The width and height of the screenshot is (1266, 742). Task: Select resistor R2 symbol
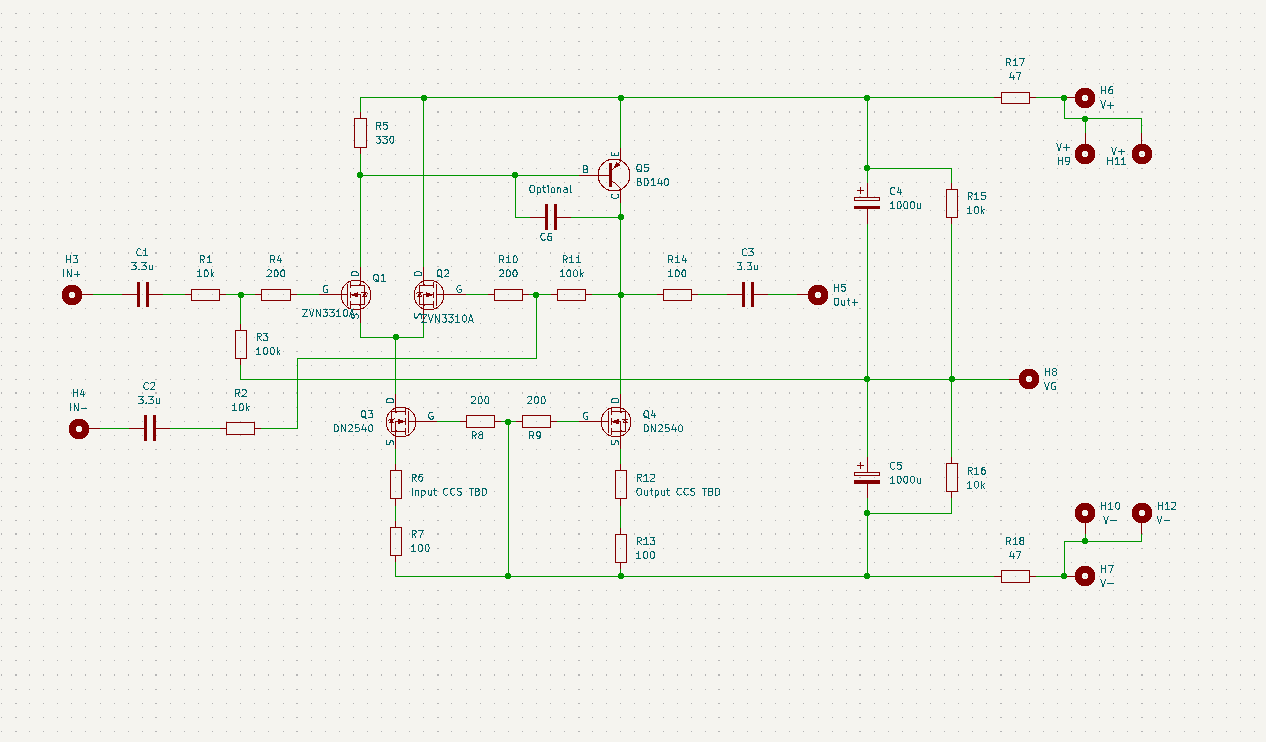click(240, 429)
